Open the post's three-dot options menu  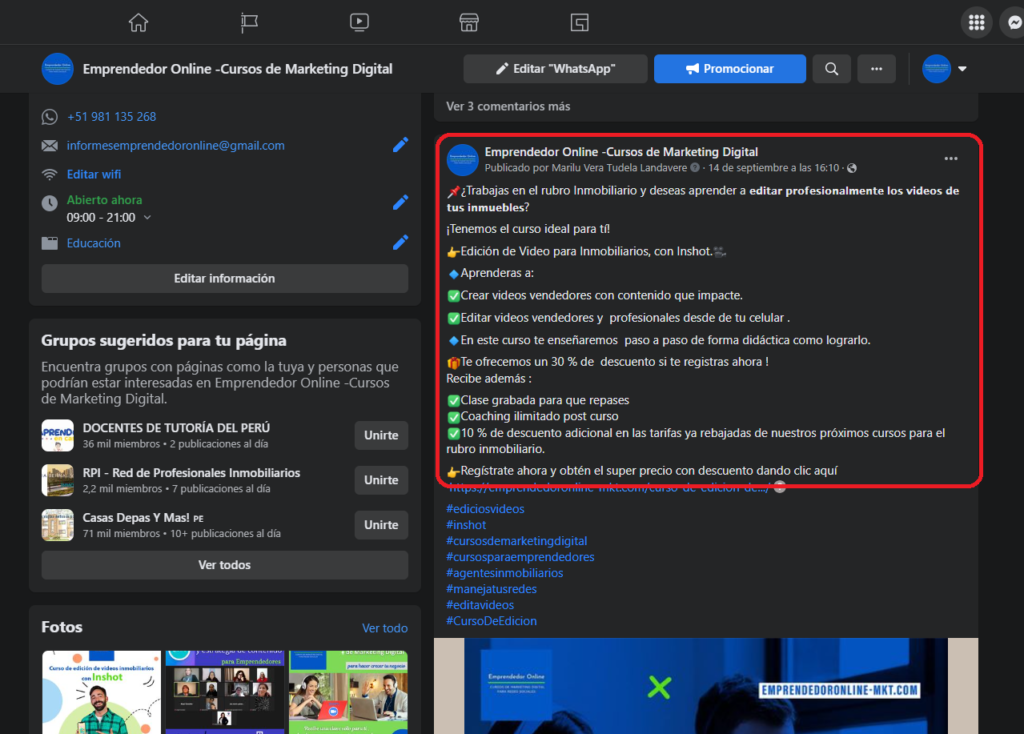pos(950,158)
